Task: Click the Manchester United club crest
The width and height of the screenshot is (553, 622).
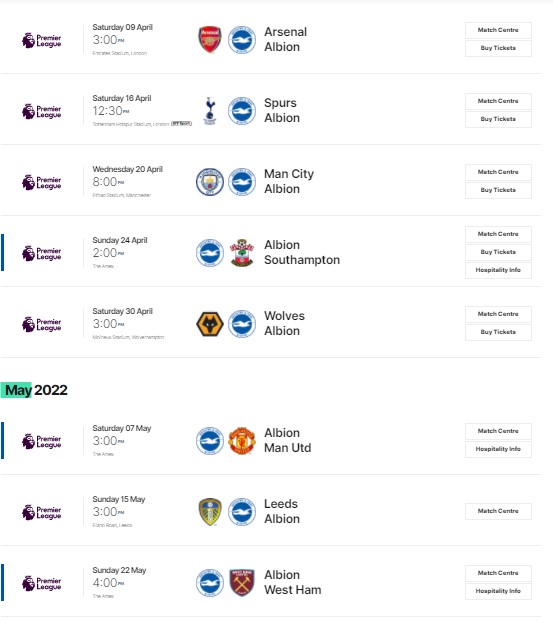Action: pos(242,441)
